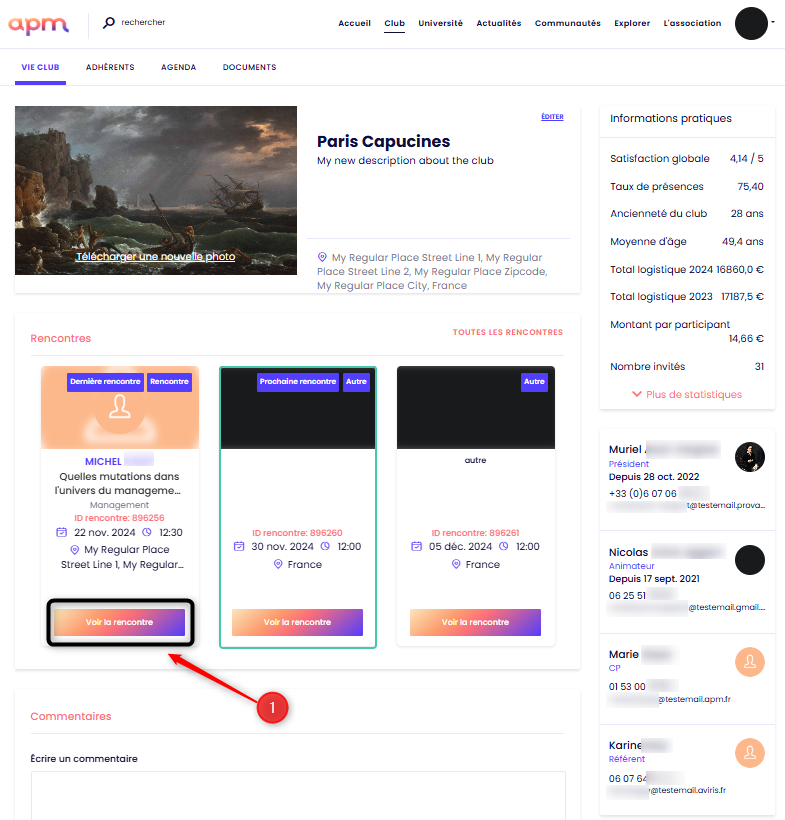This screenshot has height=820, width=785.
Task: Open Communautés menu item
Action: pyautogui.click(x=567, y=23)
